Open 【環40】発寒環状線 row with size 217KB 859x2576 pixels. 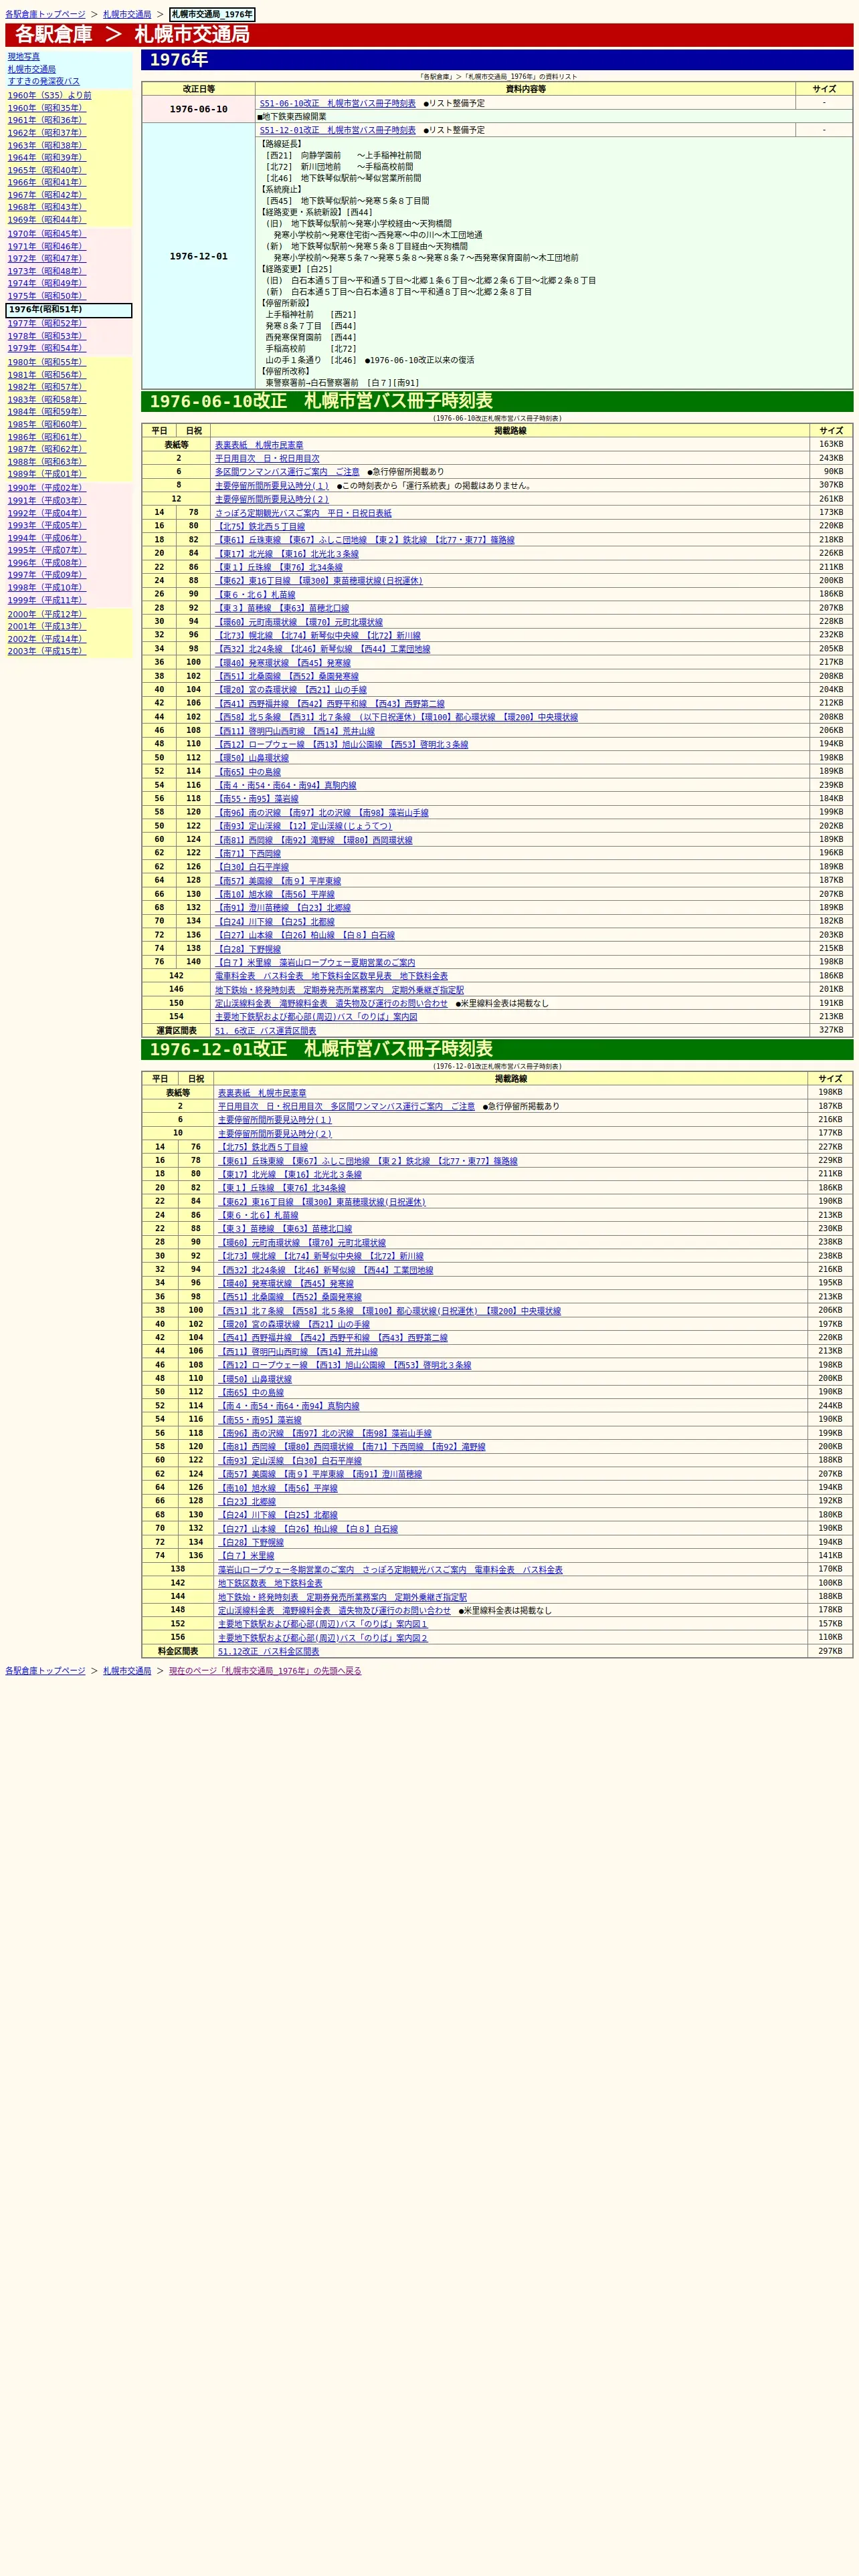pyautogui.click(x=283, y=663)
